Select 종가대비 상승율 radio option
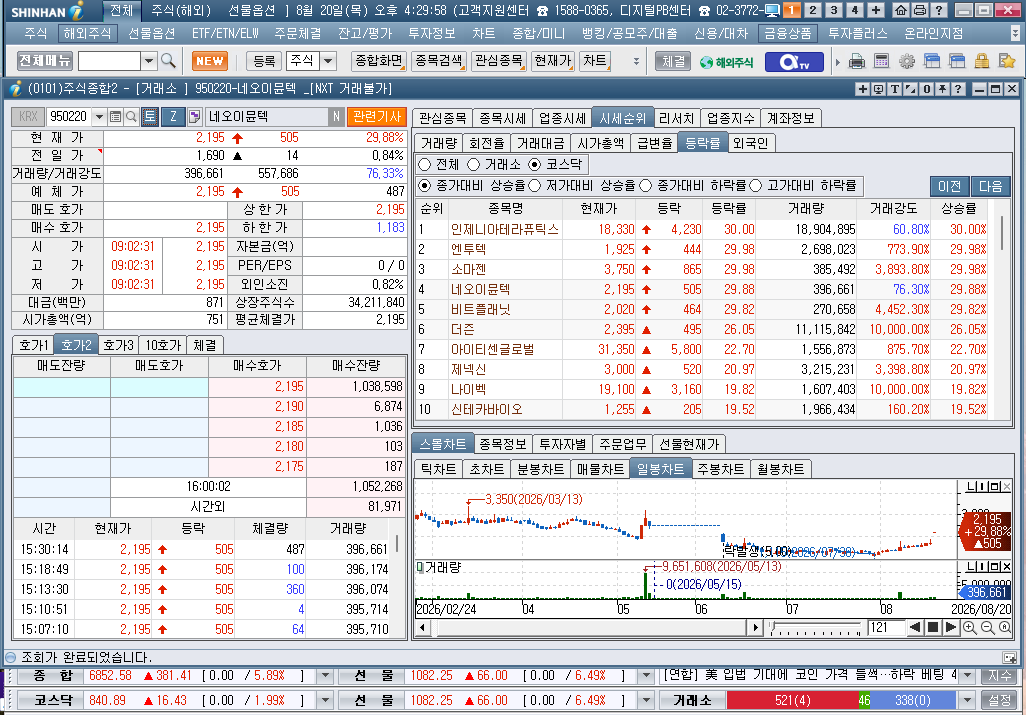The height and width of the screenshot is (715, 1026). tap(425, 186)
